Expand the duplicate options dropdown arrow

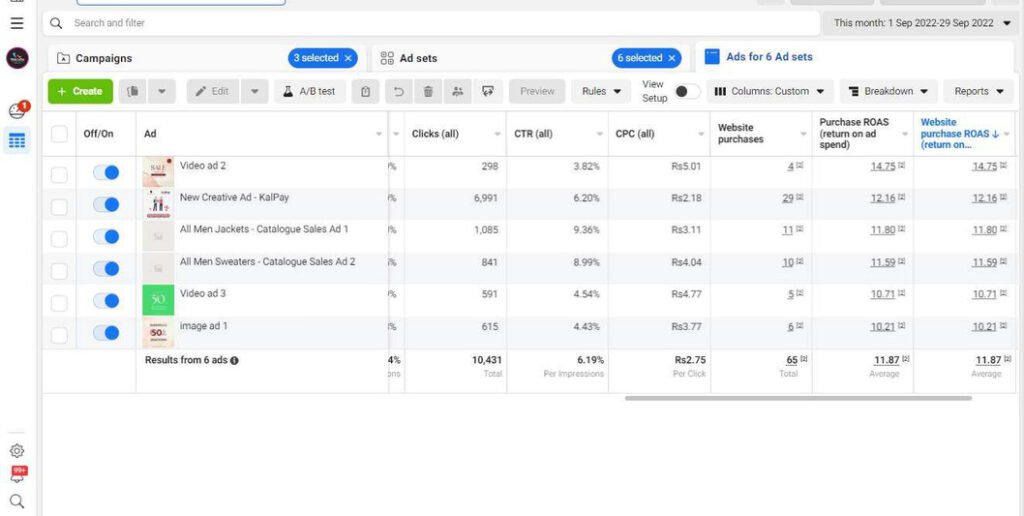point(162,91)
